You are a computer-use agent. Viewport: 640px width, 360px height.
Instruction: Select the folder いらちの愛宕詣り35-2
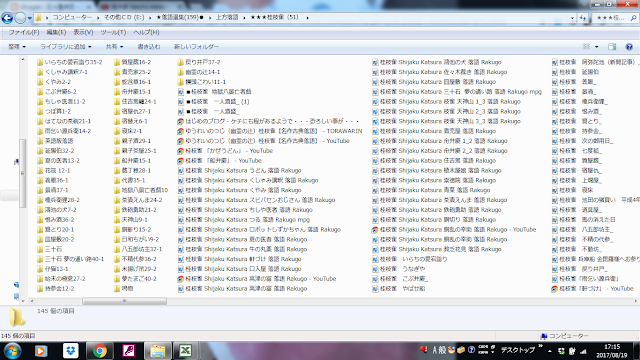click(69, 62)
